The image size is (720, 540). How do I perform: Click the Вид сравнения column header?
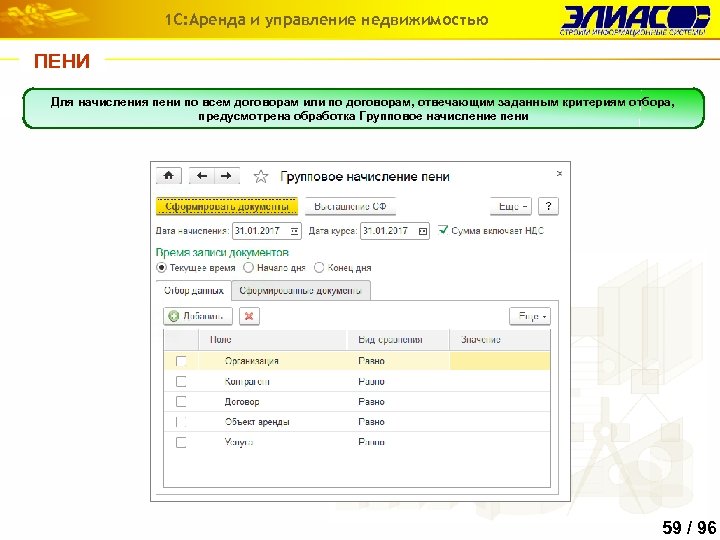coord(398,340)
